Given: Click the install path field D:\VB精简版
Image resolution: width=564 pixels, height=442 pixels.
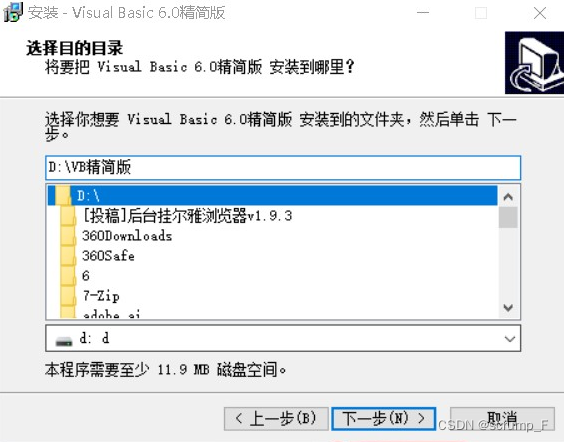Looking at the screenshot, I should [x=283, y=168].
